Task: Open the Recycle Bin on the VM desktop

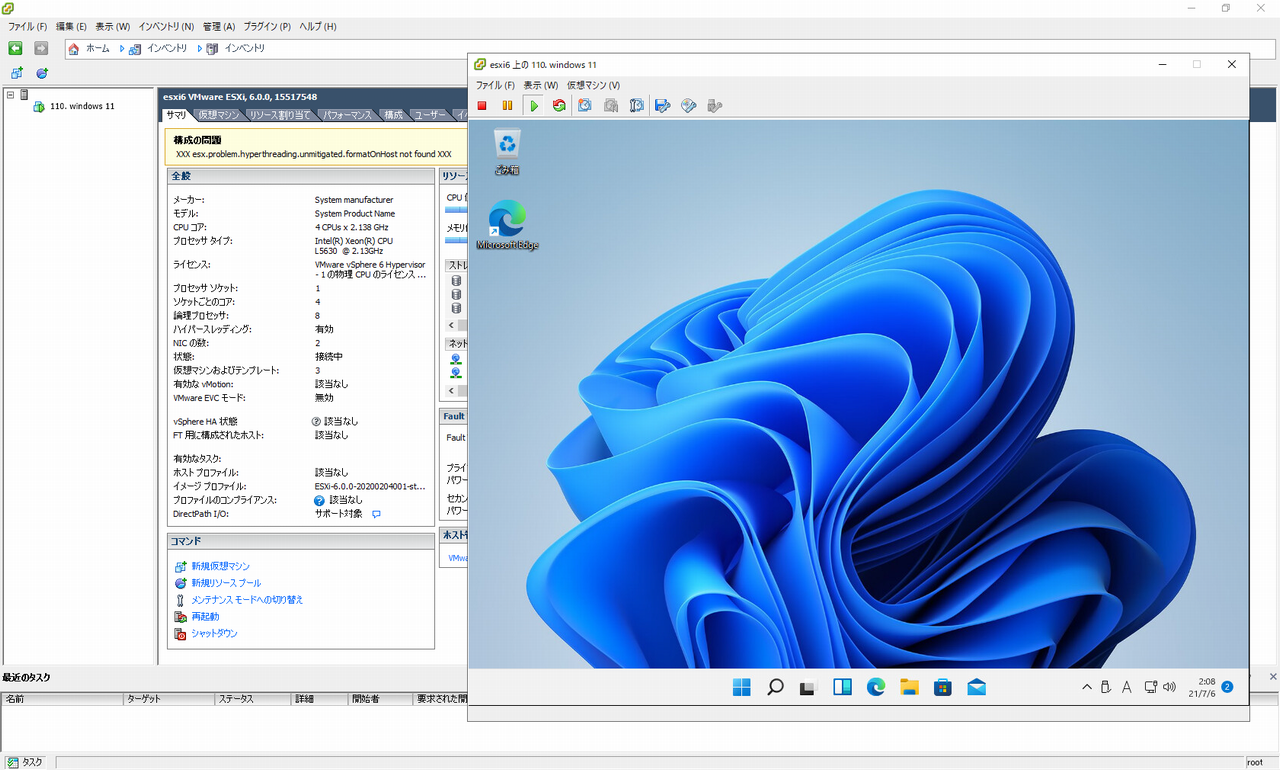Action: [x=508, y=152]
